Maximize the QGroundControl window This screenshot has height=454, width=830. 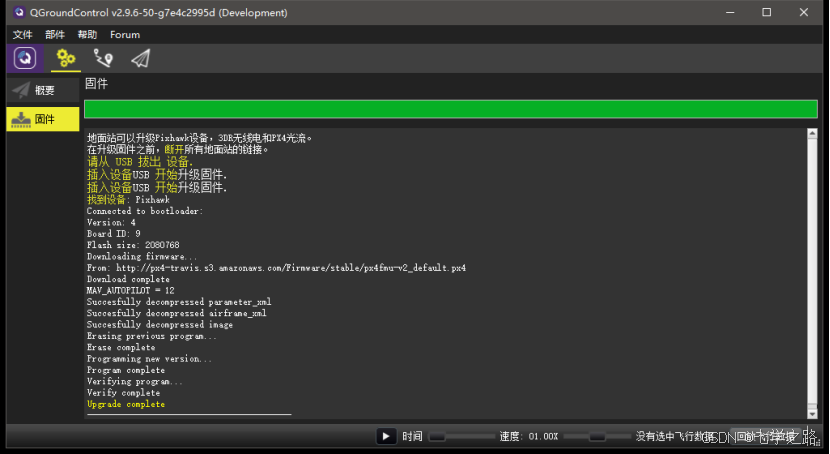(766, 12)
